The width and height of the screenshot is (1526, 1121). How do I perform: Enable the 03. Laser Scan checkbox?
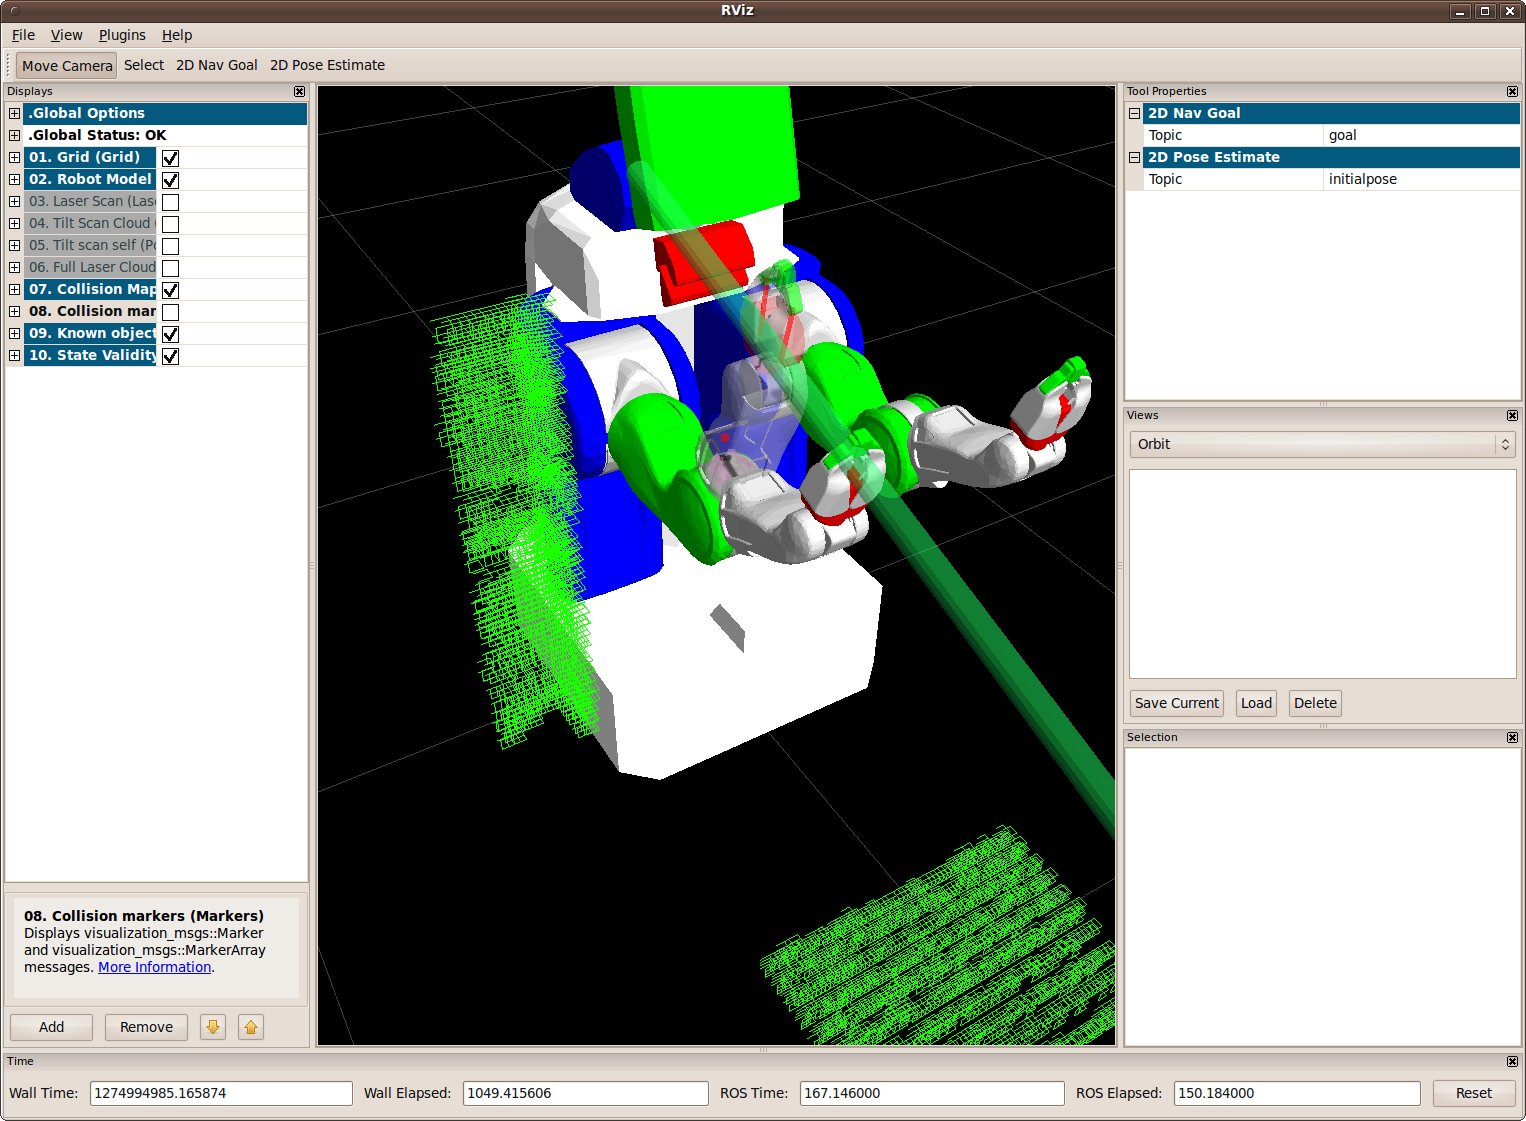click(x=171, y=202)
